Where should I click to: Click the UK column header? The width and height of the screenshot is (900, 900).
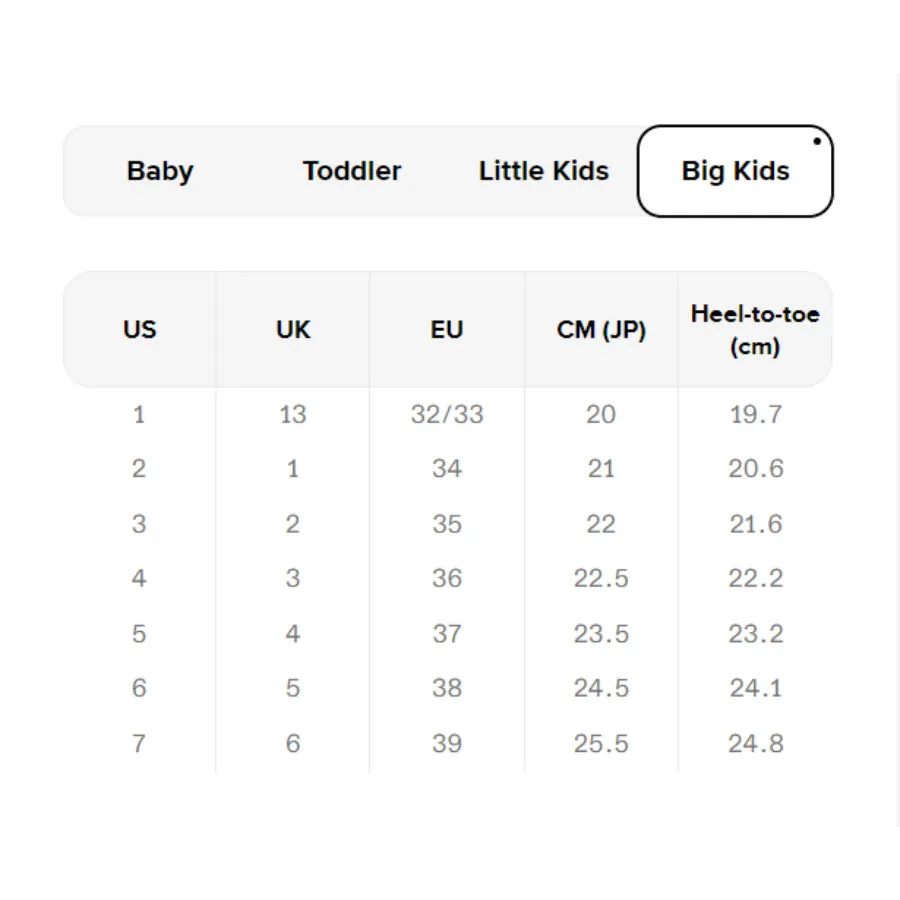click(293, 329)
